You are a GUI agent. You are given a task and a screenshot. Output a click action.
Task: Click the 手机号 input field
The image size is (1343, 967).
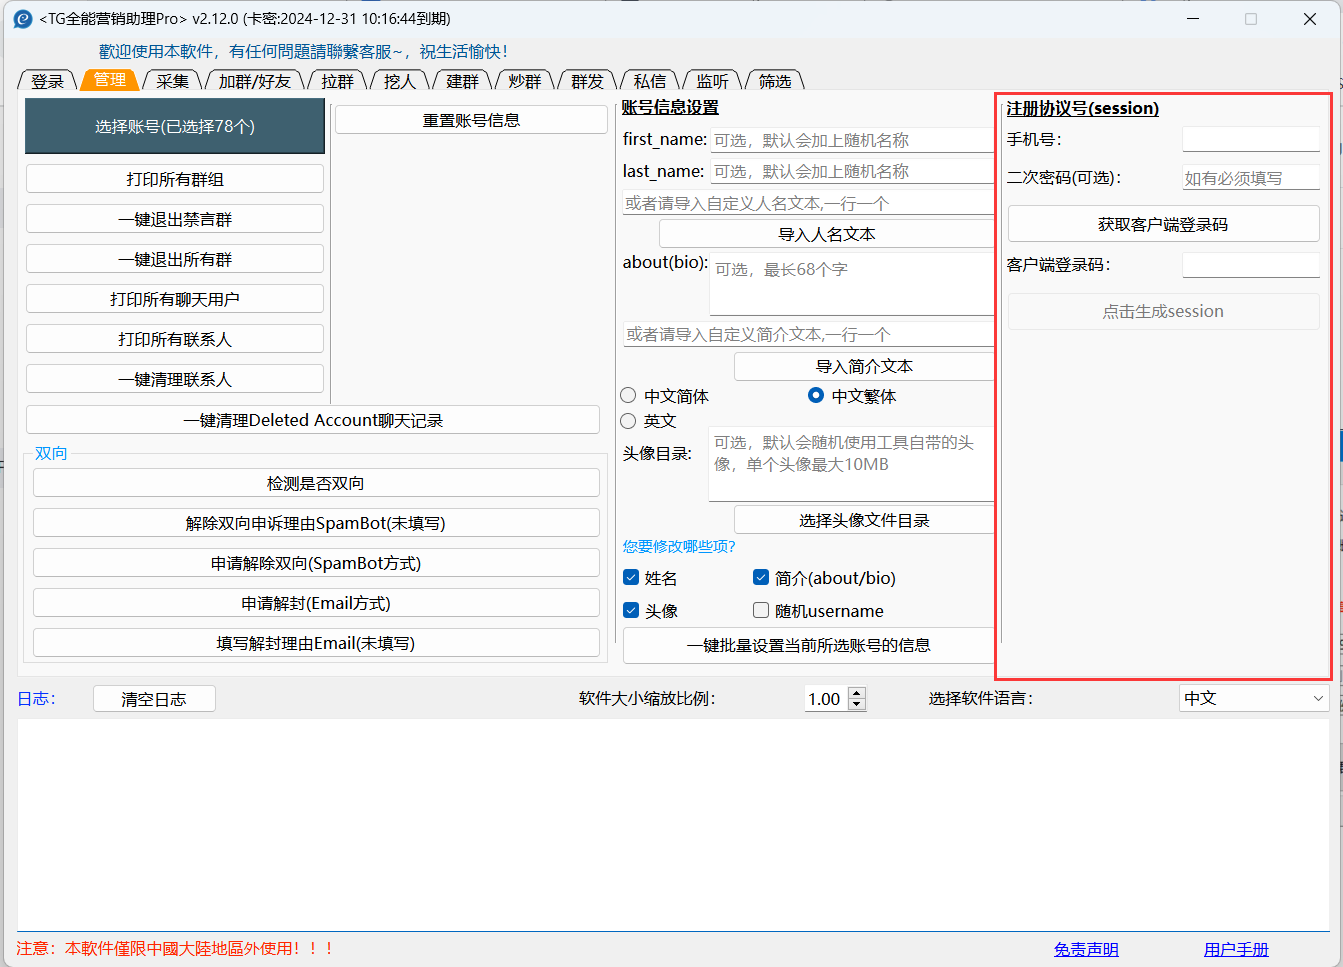[1250, 140]
